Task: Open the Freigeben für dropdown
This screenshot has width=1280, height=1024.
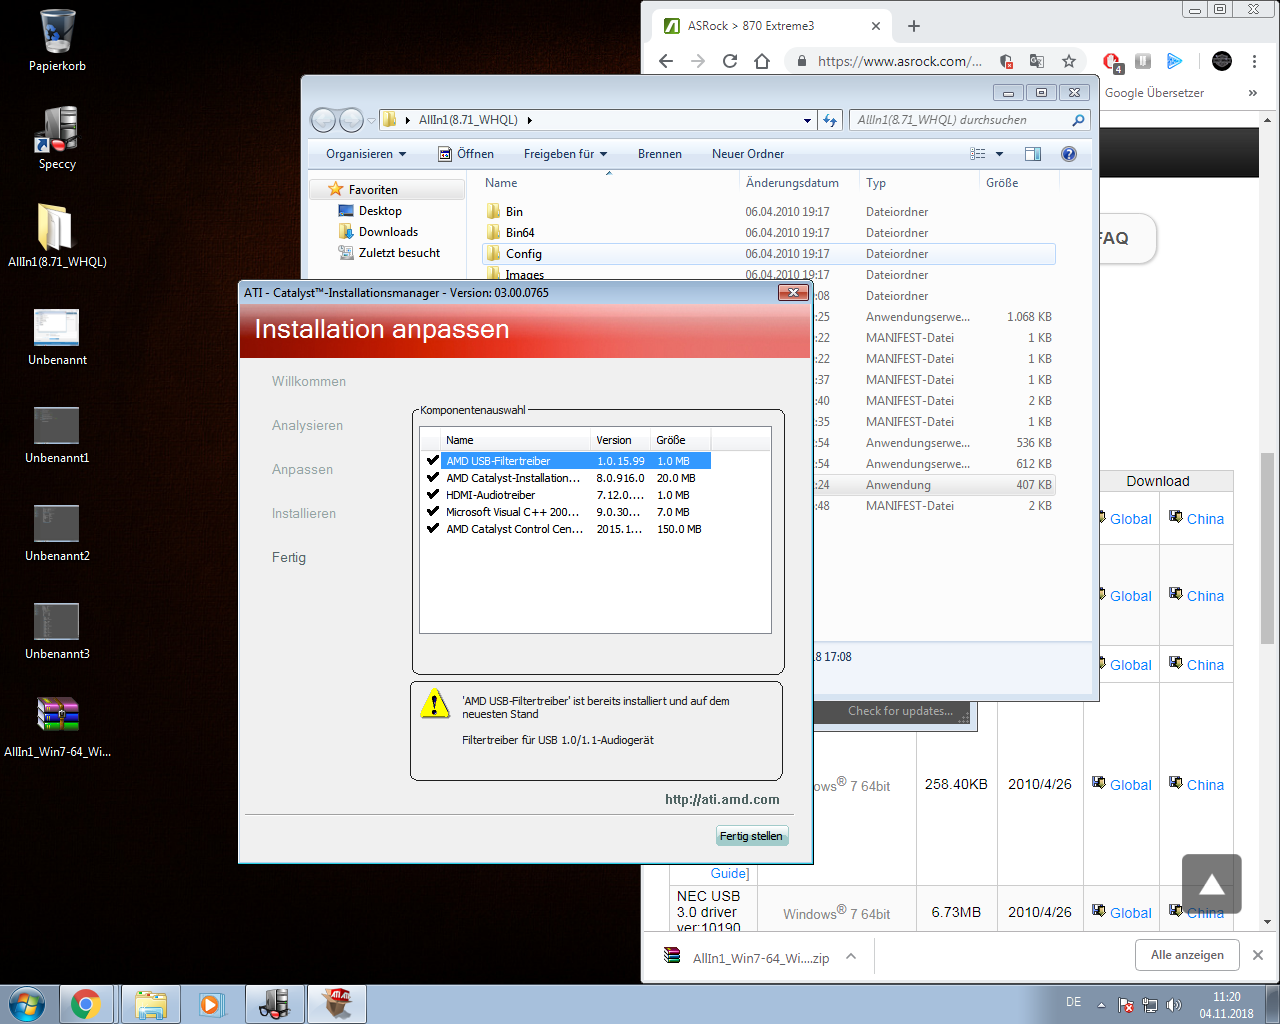Action: pos(565,154)
